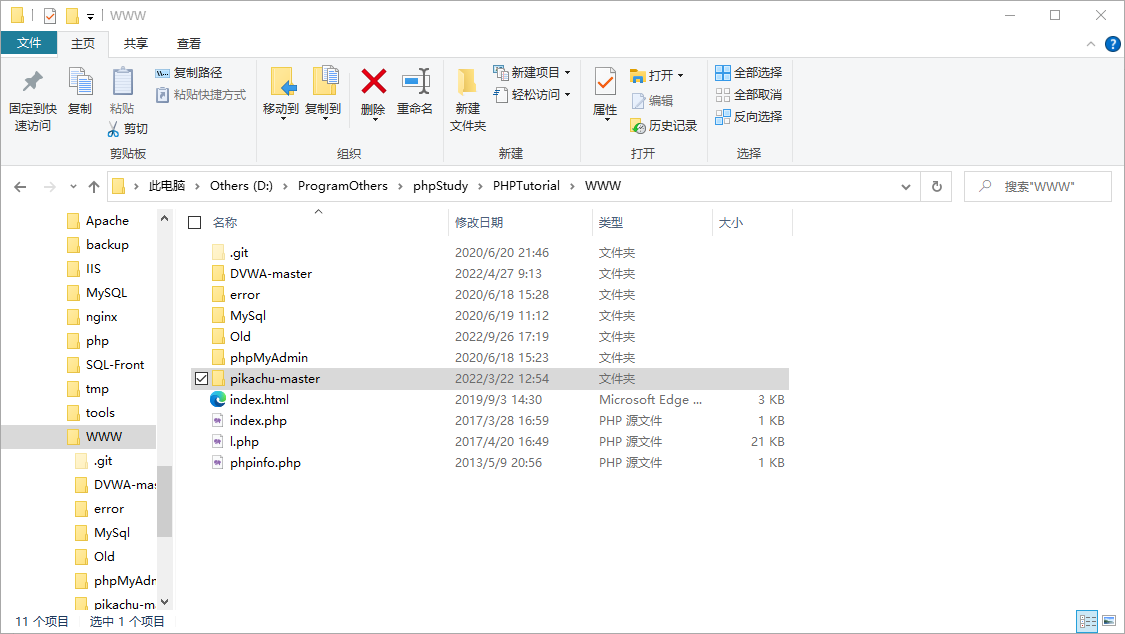Screen dimensions: 1125x634
Task: Open the address bar history dropdown
Action: pyautogui.click(x=906, y=187)
